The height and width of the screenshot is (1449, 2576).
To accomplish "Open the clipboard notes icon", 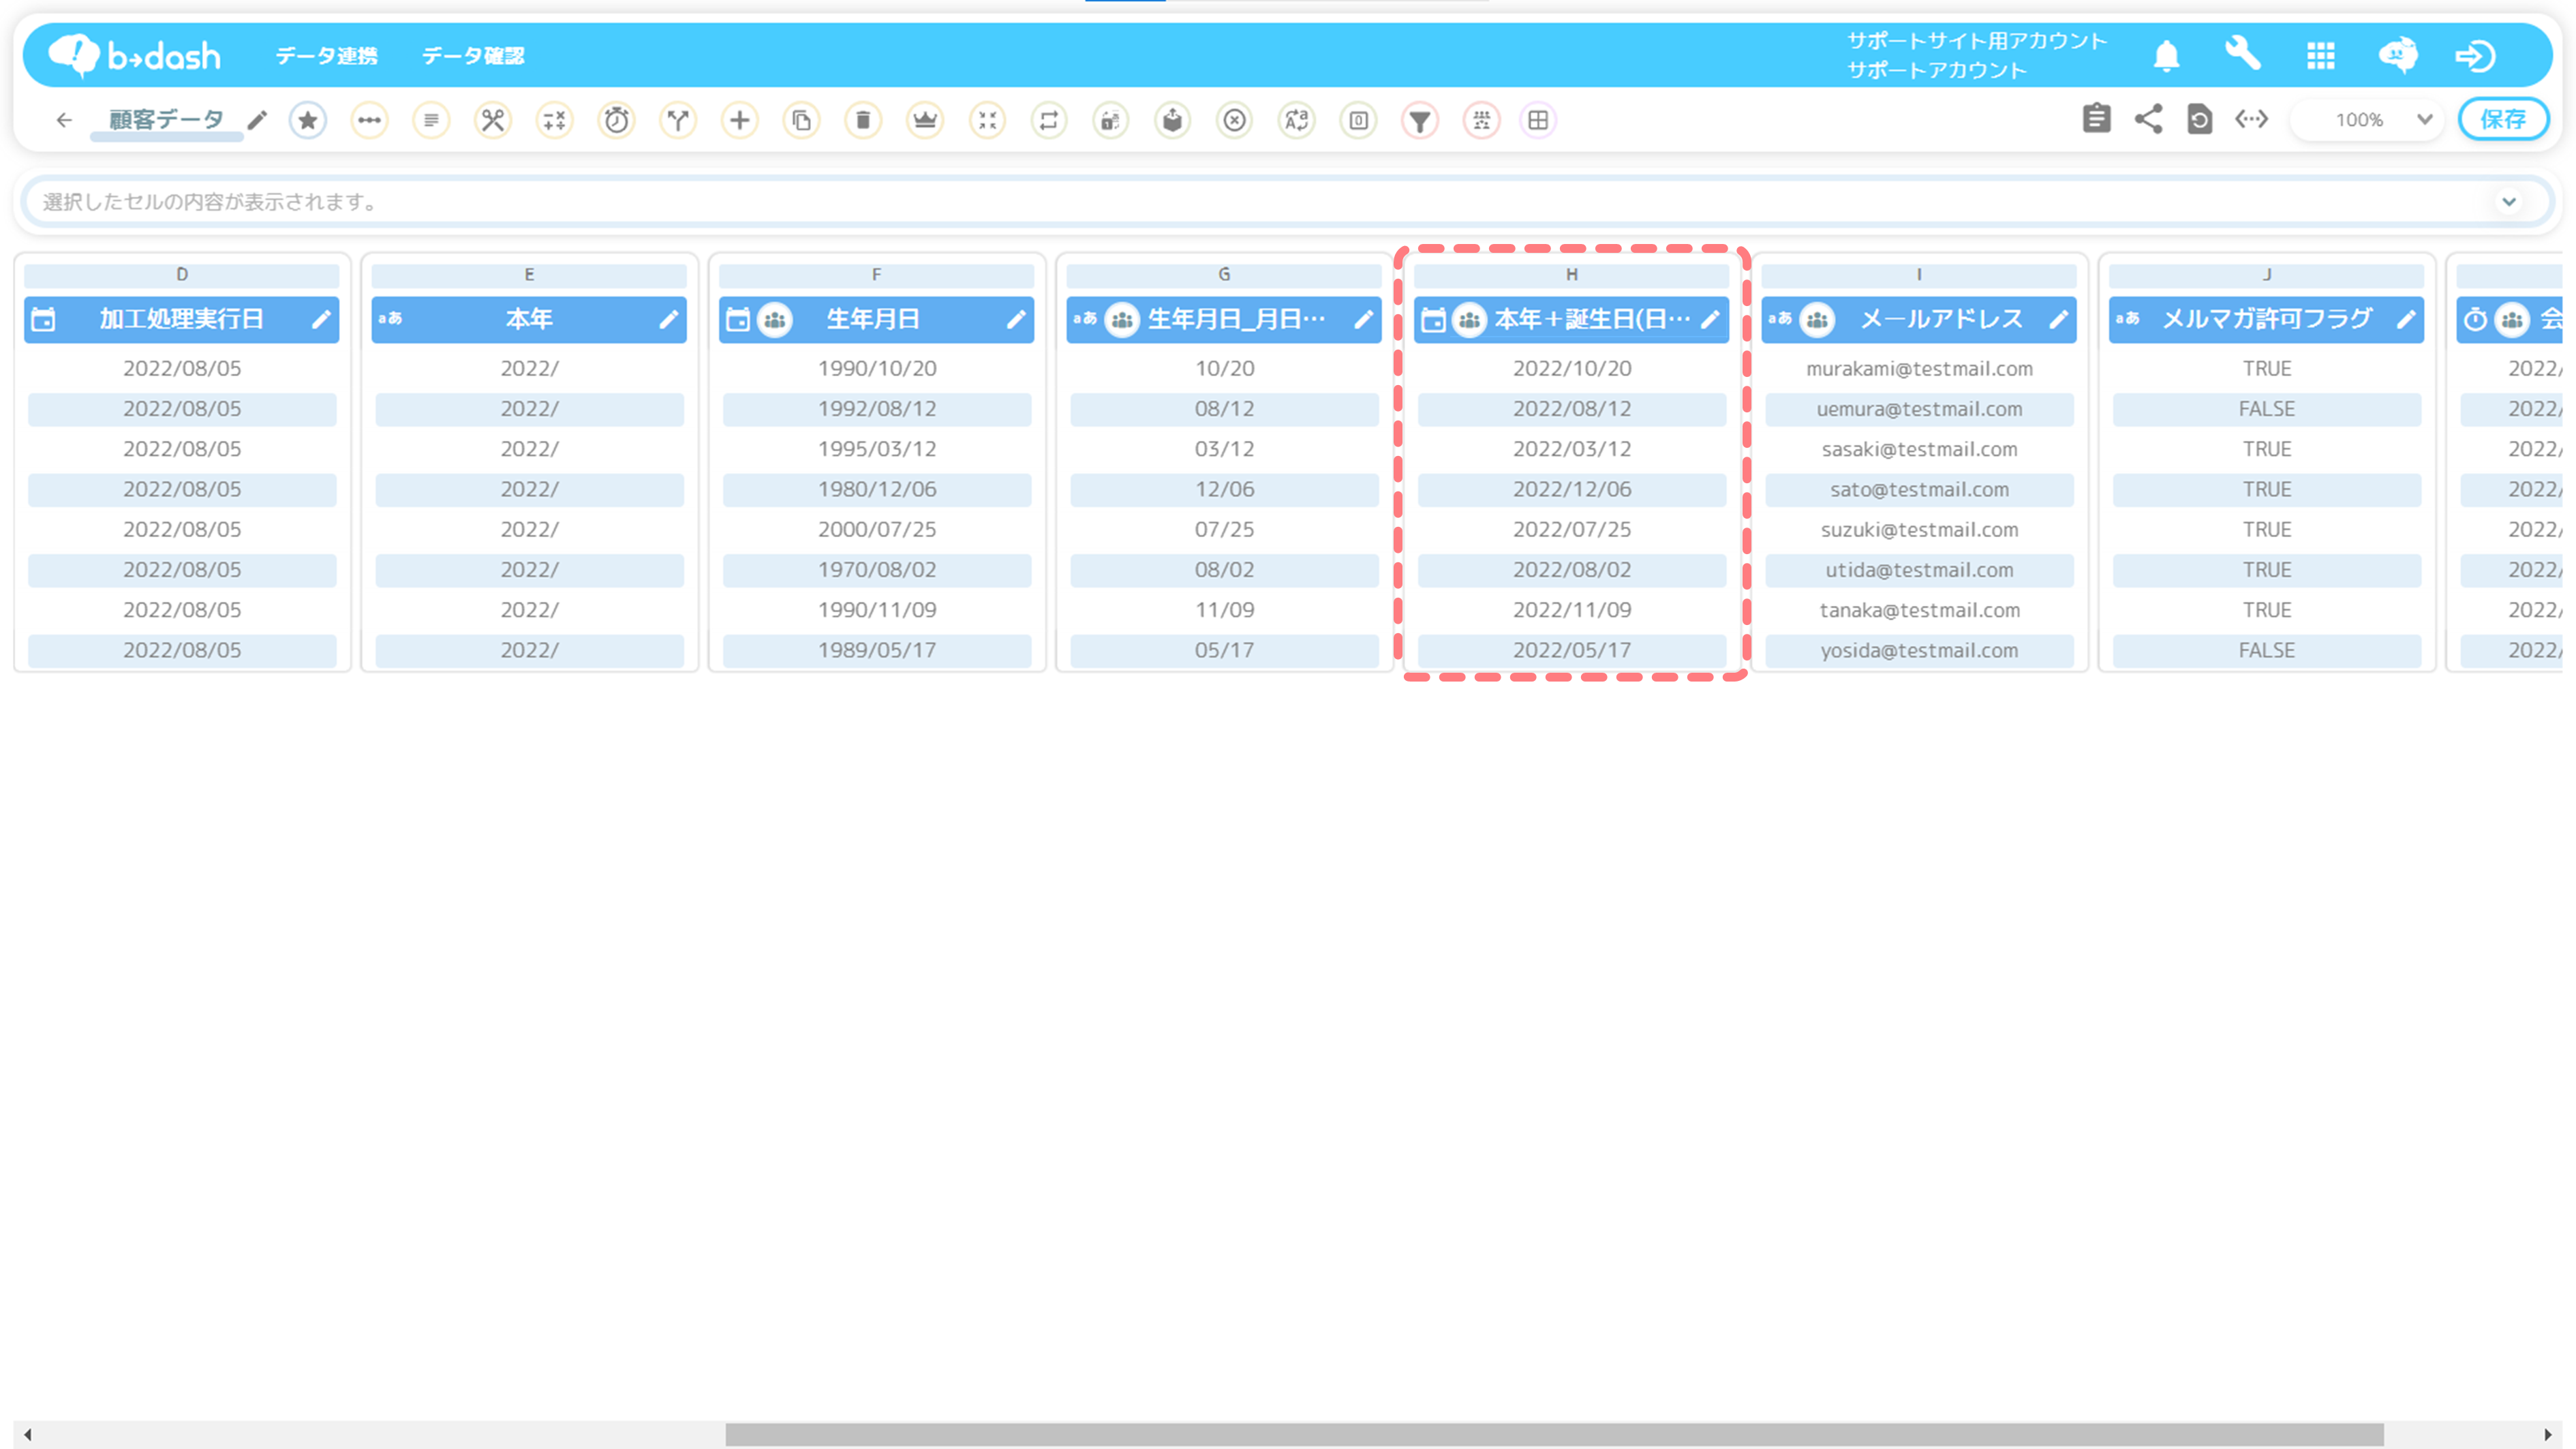I will (x=2097, y=119).
